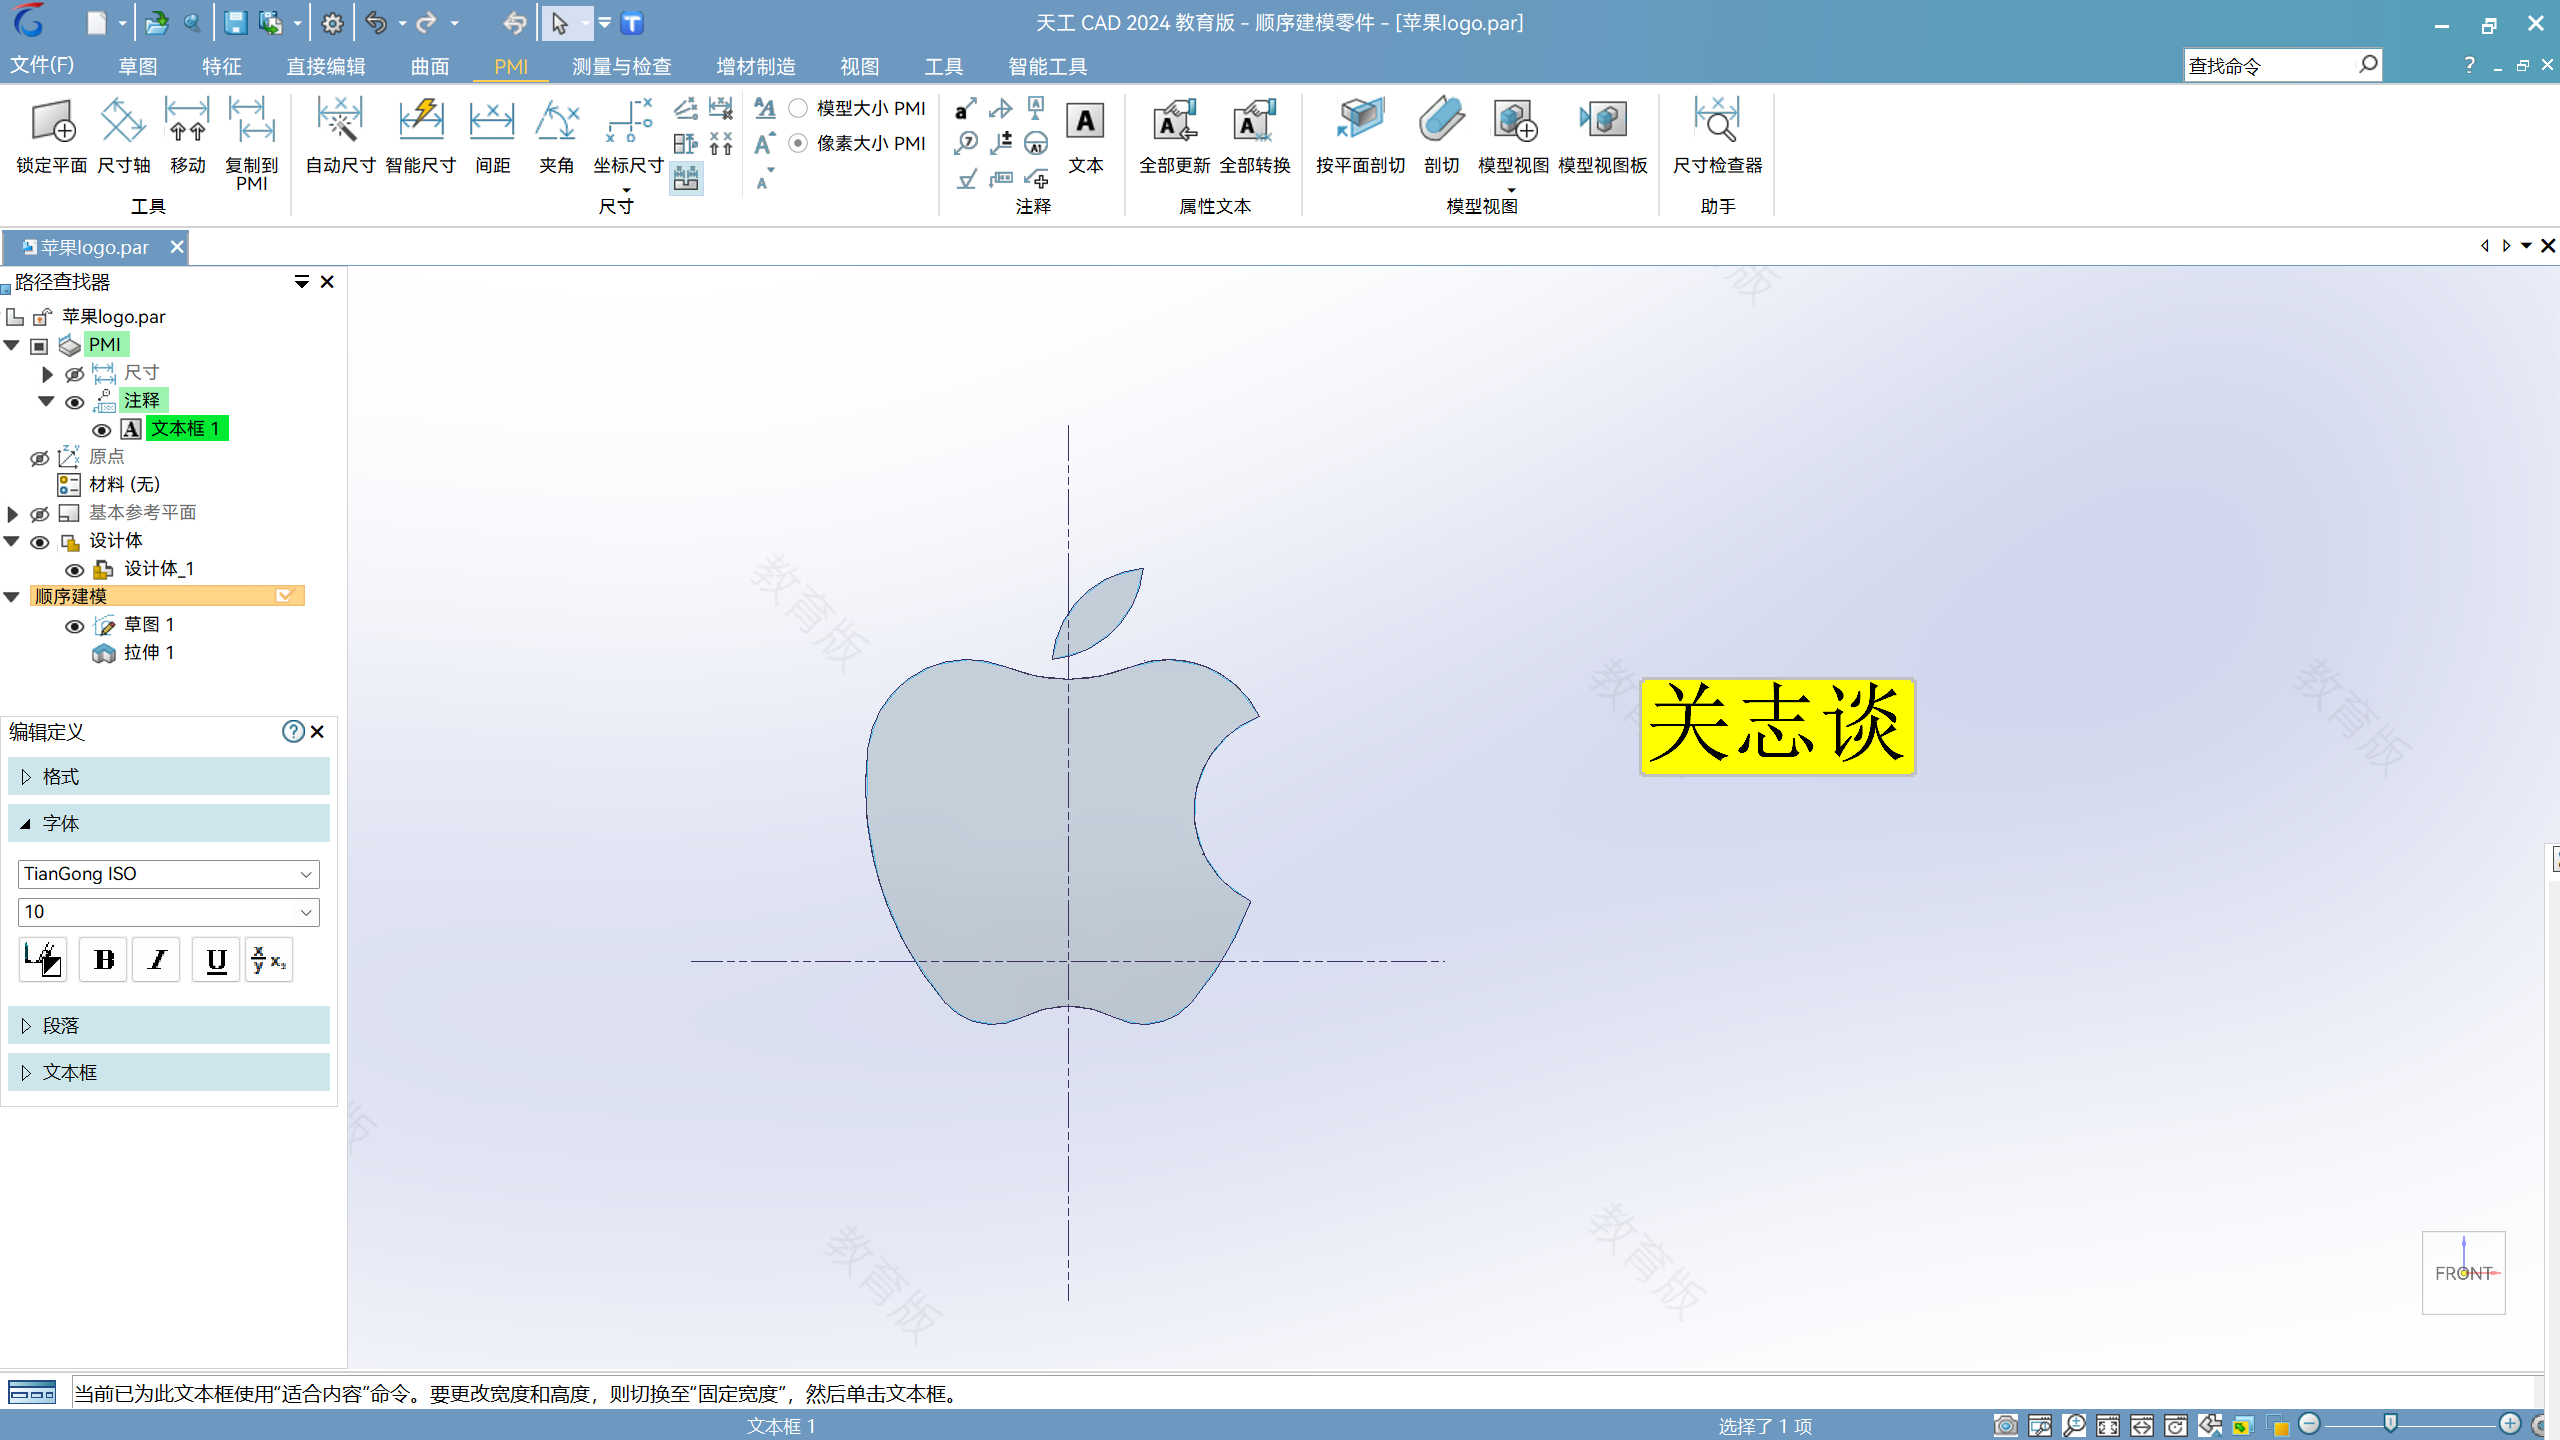This screenshot has width=2560, height=1440.
Task: Activate the Move (移动) PMI tool
Action: point(187,135)
